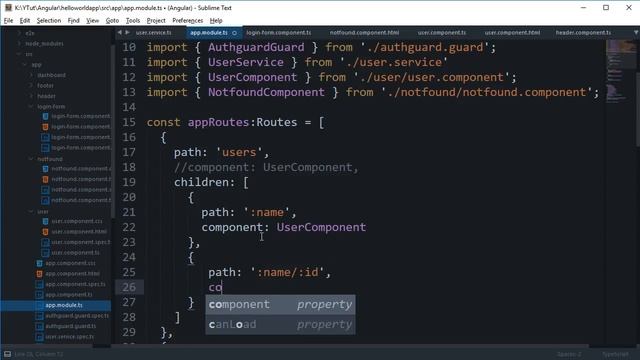Expand the e2e folder in sidebar

tap(19, 33)
